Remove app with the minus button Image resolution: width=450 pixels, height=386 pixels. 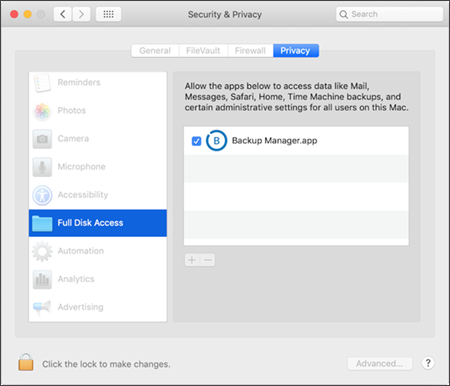tap(208, 260)
